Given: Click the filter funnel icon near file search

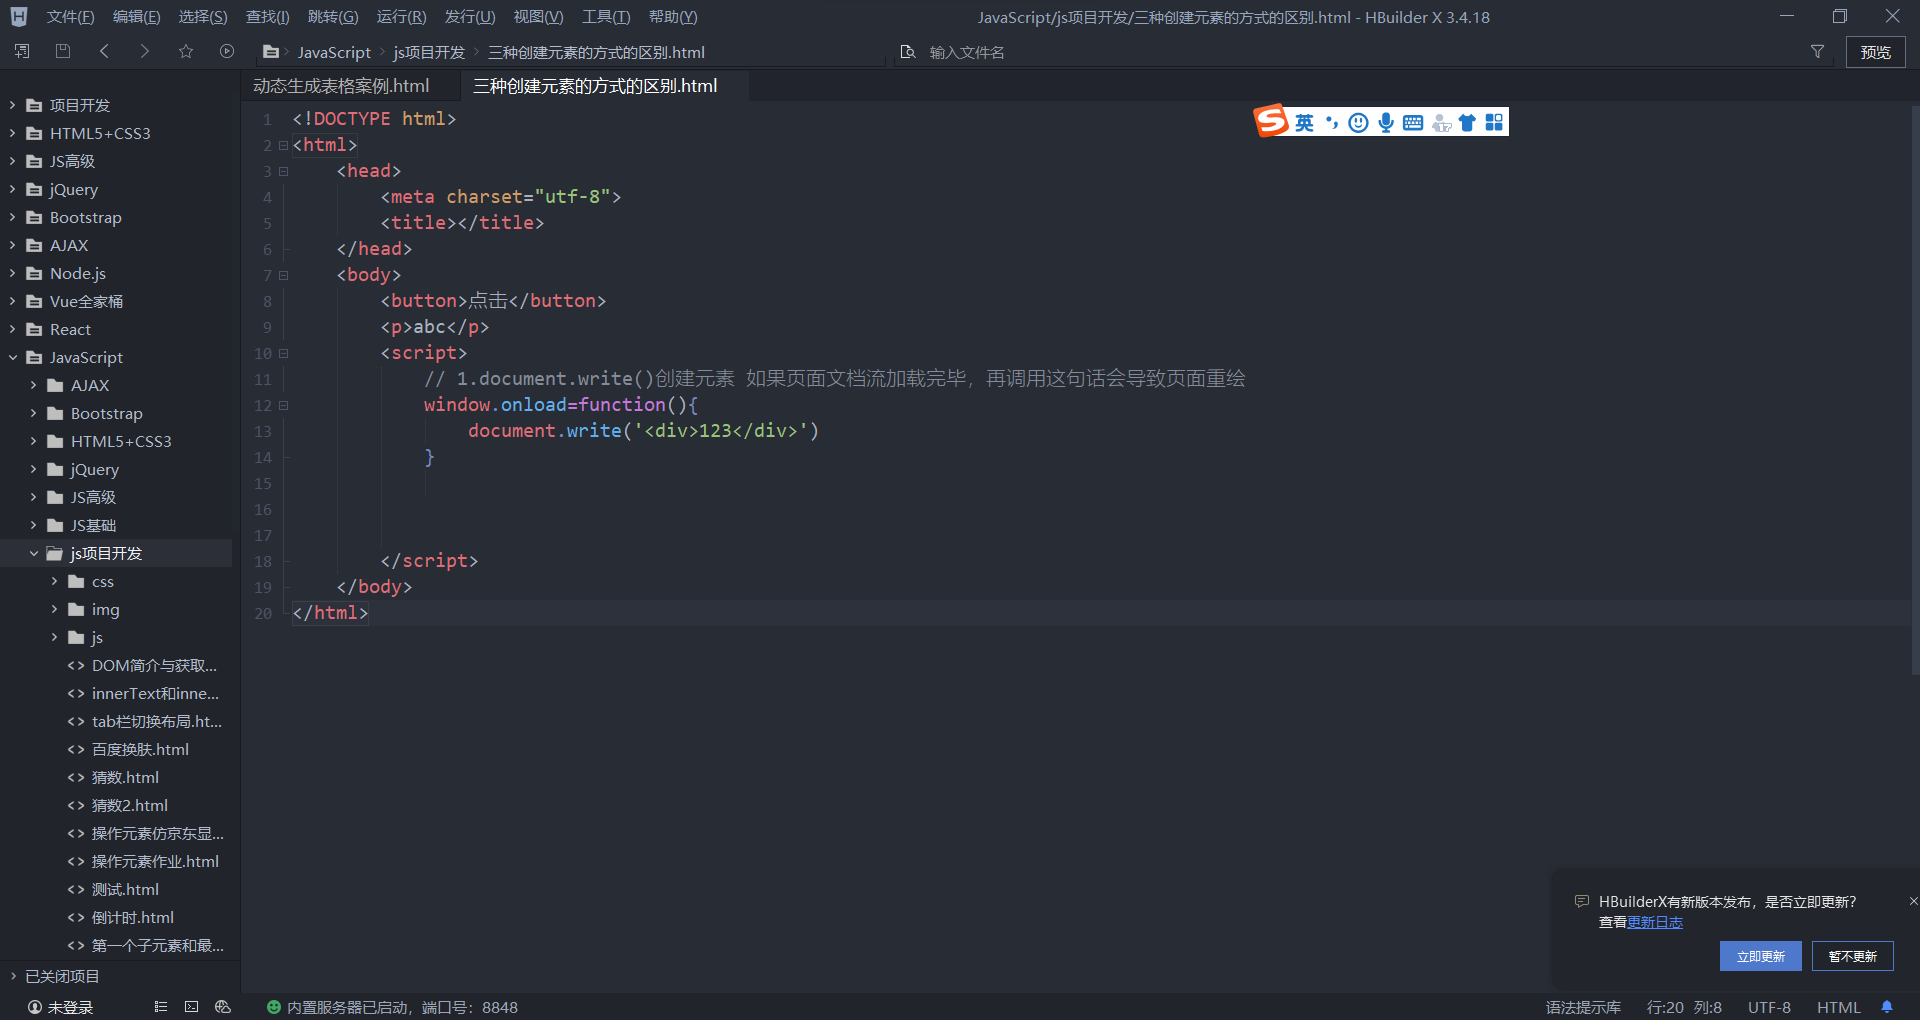Looking at the screenshot, I should pos(1817,52).
